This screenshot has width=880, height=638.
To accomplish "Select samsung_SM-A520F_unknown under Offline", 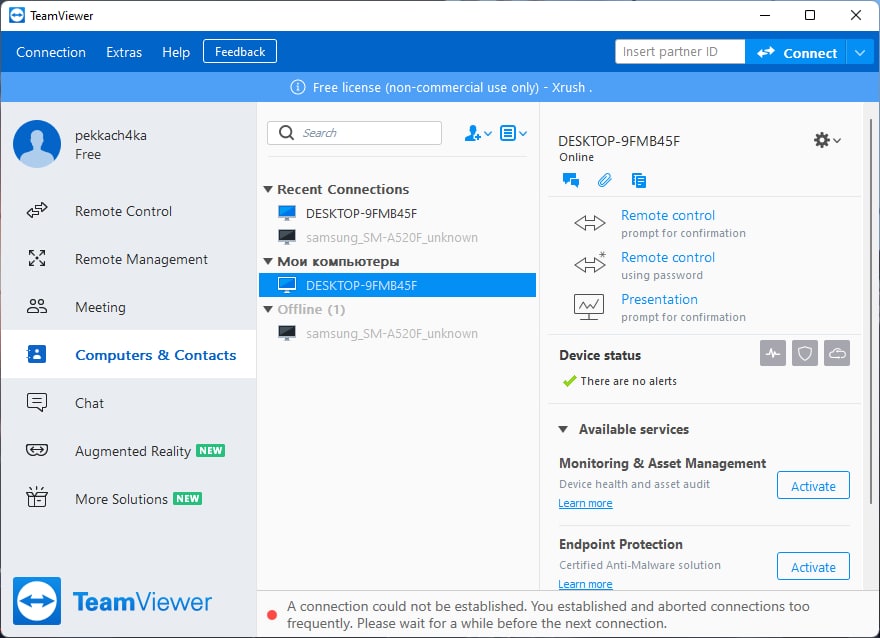I will click(397, 333).
